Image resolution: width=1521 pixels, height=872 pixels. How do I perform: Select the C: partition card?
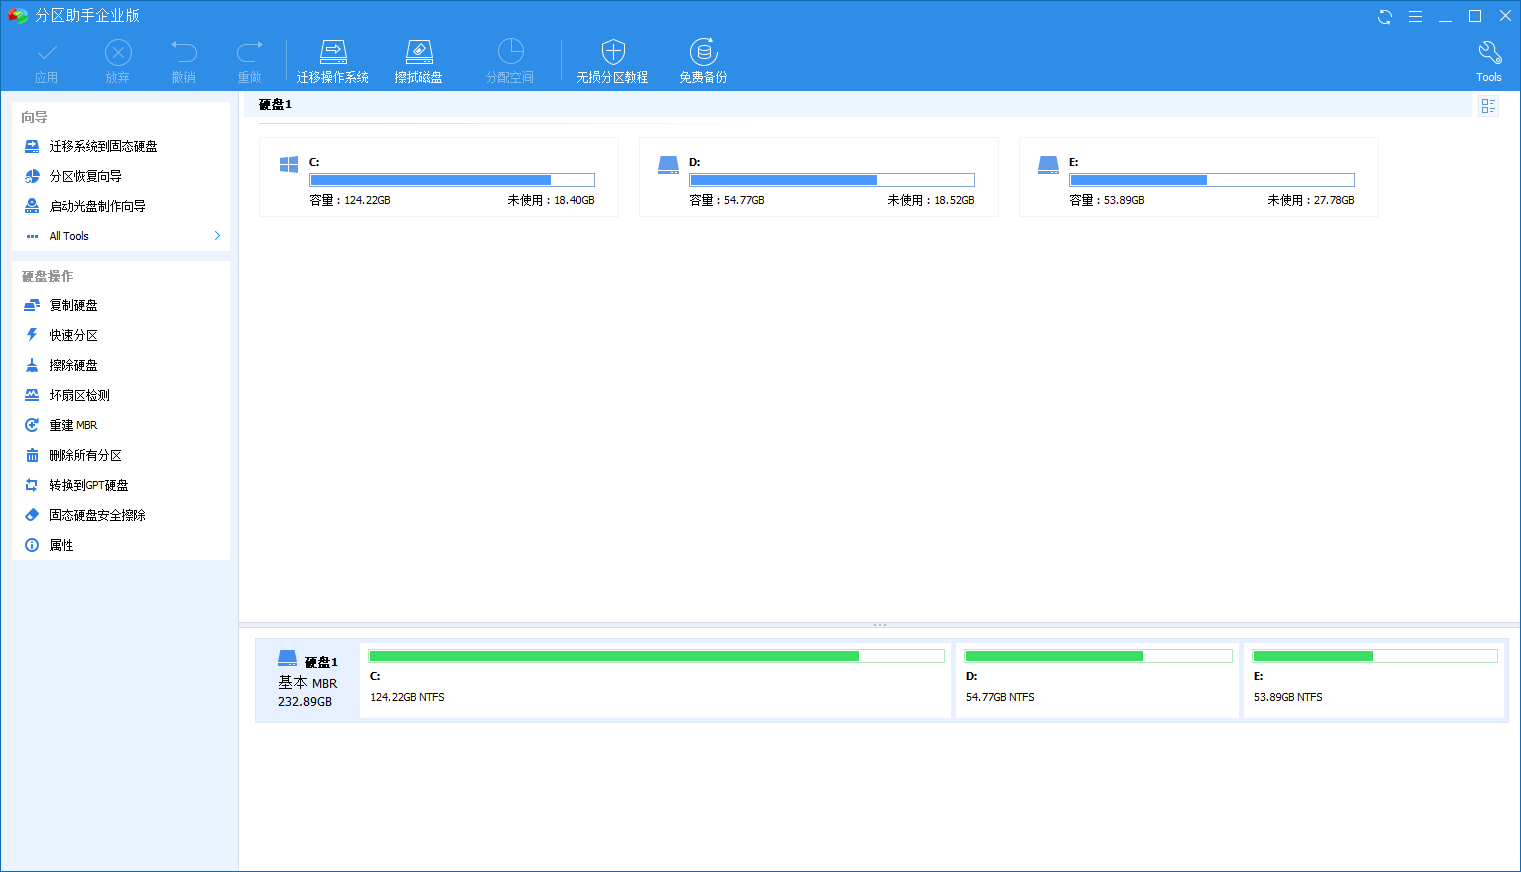point(439,177)
